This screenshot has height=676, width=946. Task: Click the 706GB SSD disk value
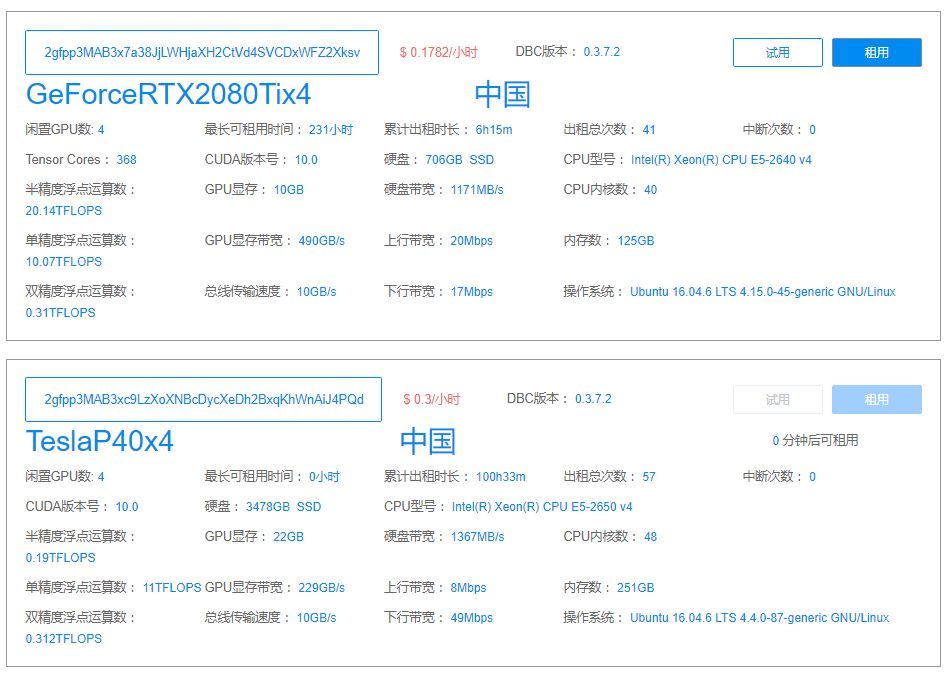[x=460, y=160]
